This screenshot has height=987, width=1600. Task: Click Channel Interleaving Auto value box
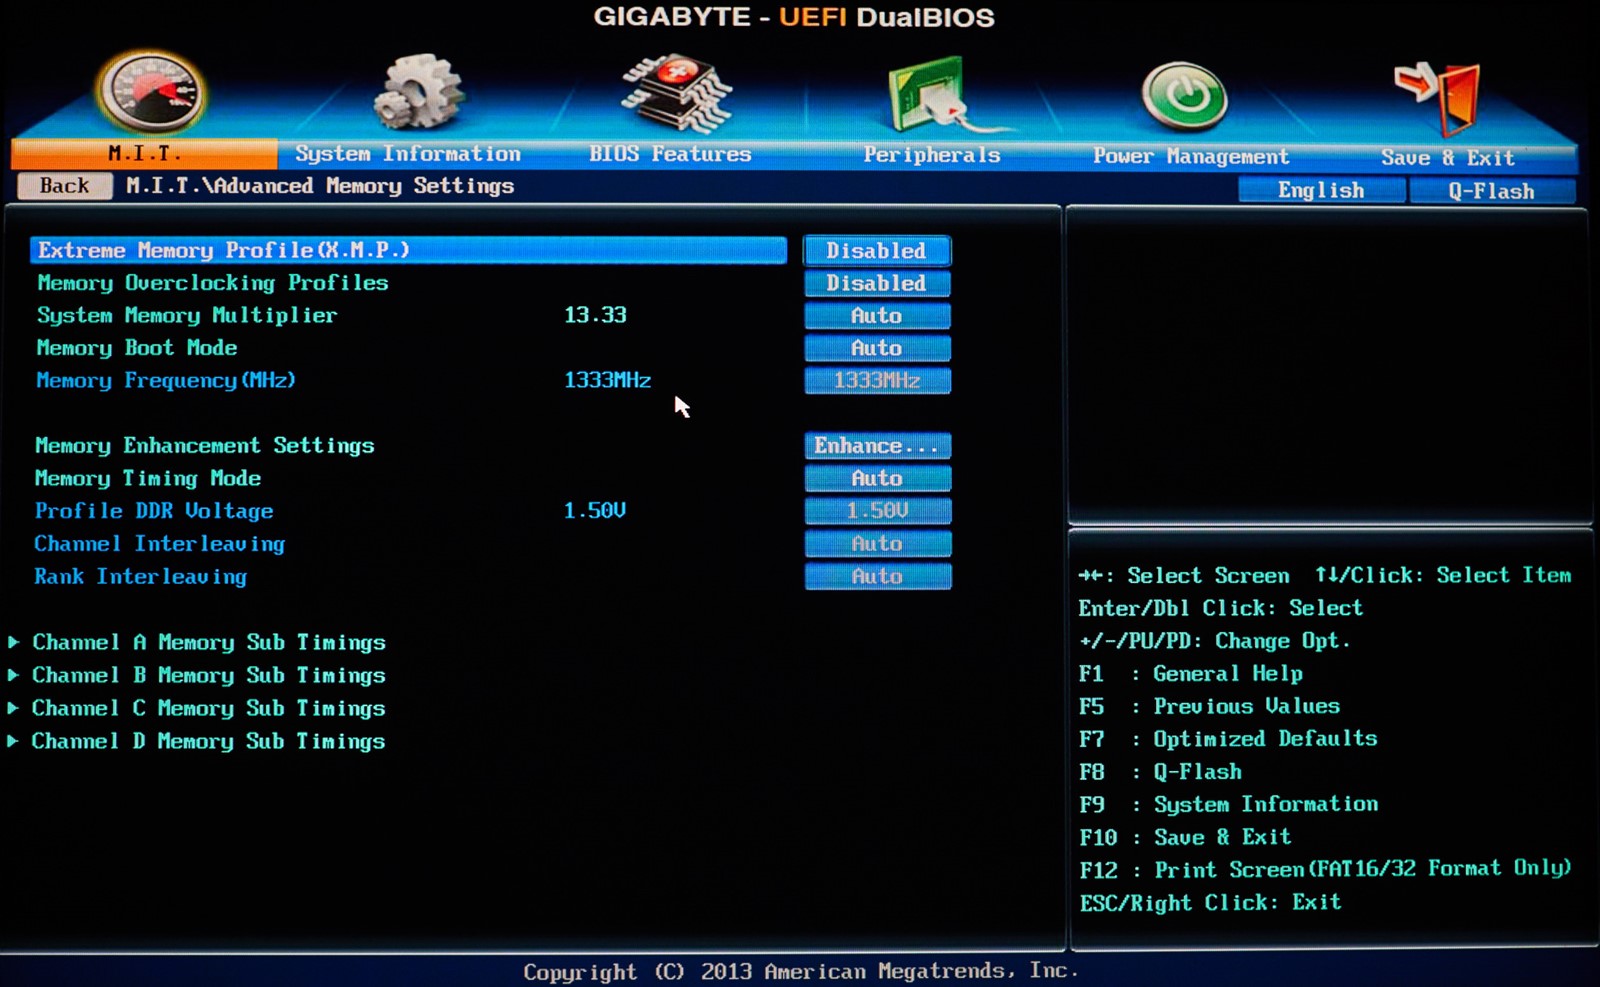click(x=877, y=544)
